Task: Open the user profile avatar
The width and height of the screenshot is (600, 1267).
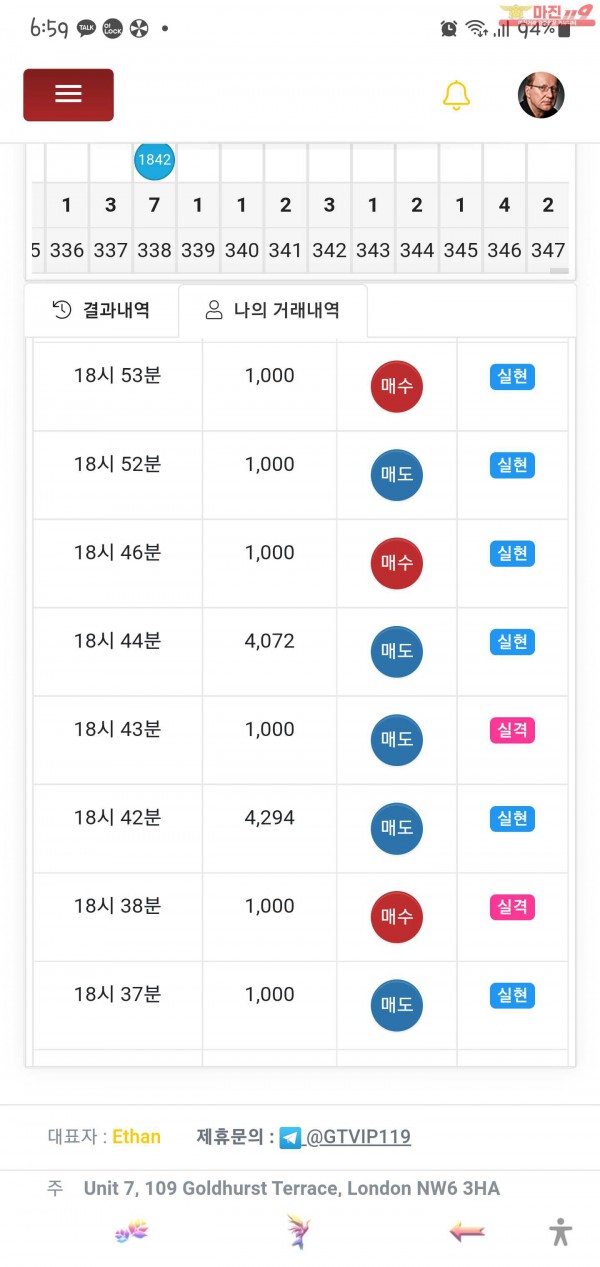Action: (541, 95)
